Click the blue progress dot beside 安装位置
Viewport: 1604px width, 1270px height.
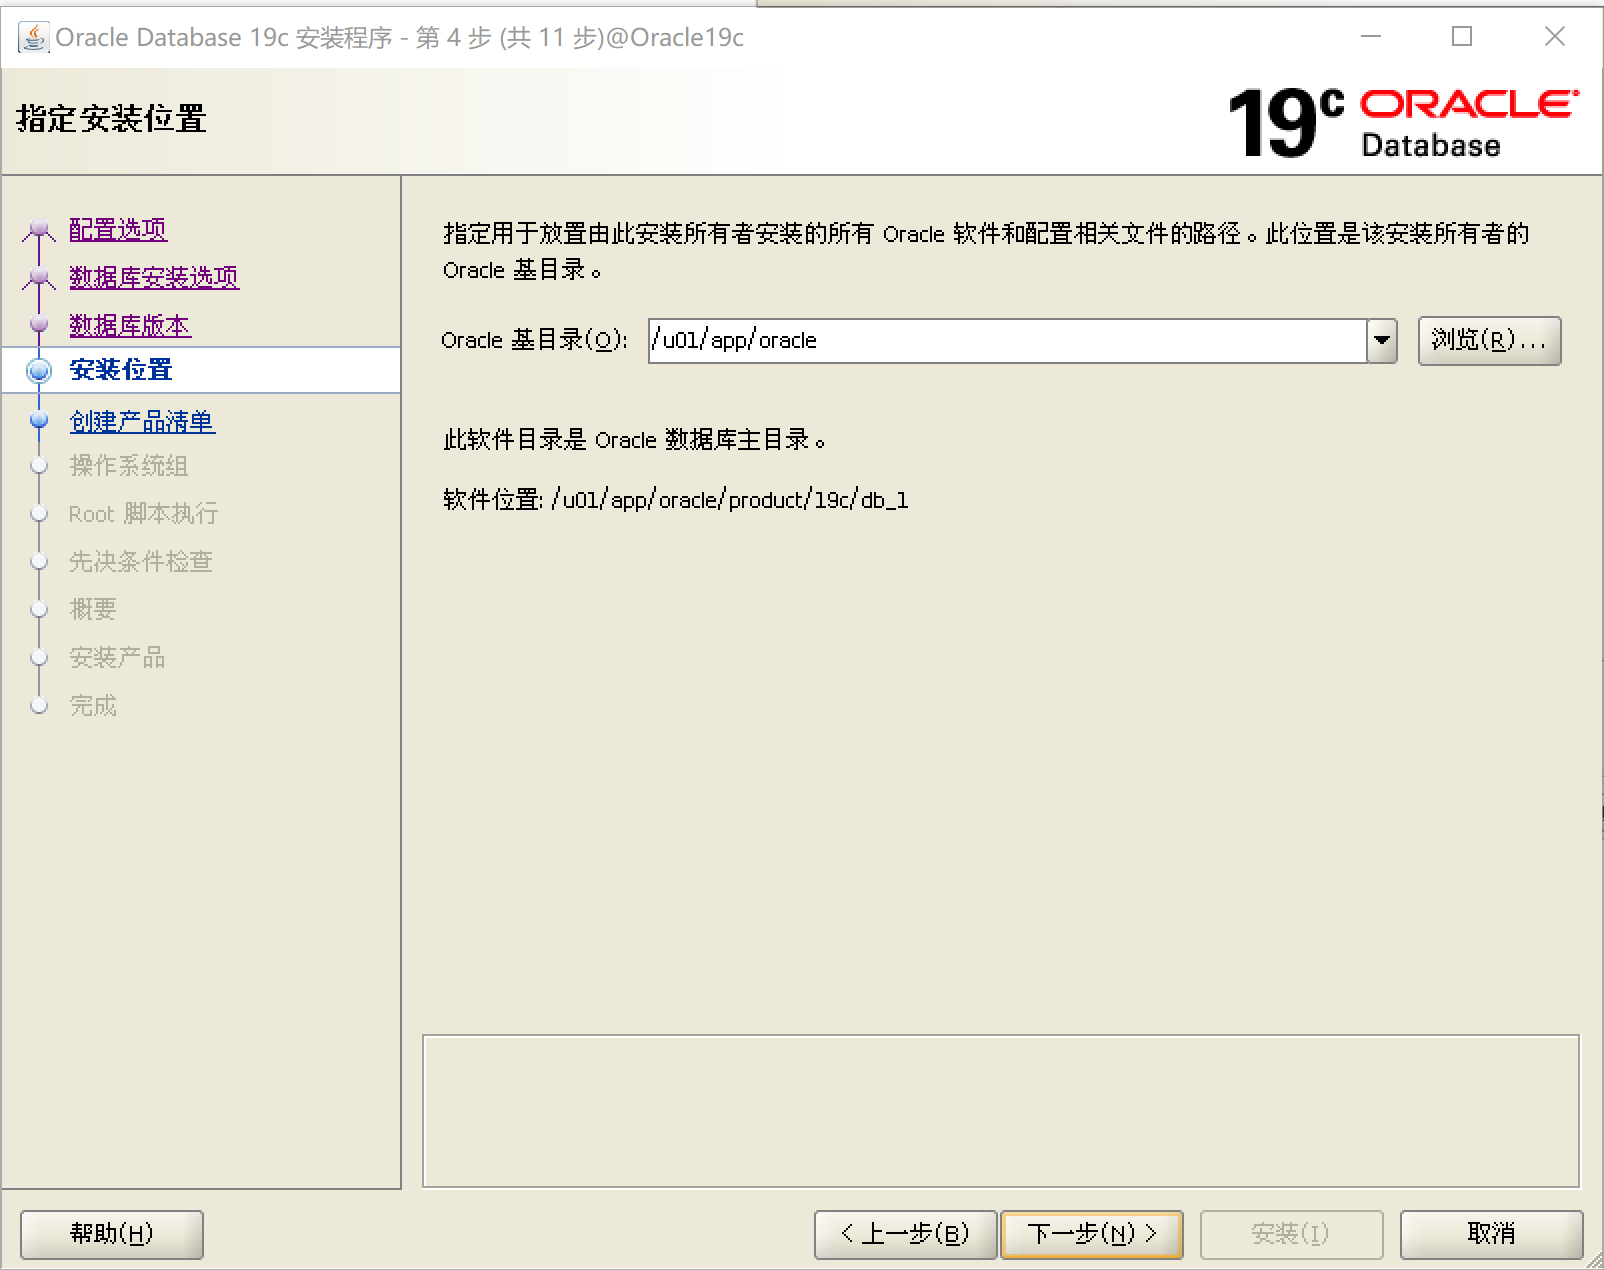pos(38,371)
